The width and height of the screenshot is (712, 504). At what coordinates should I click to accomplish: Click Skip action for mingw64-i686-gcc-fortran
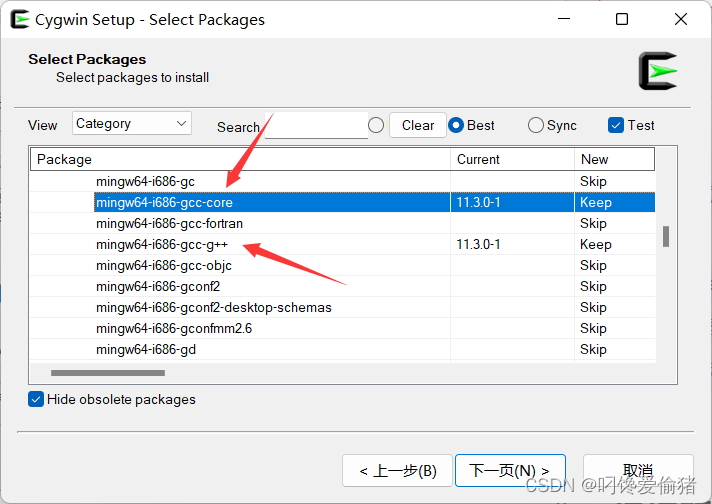[593, 223]
